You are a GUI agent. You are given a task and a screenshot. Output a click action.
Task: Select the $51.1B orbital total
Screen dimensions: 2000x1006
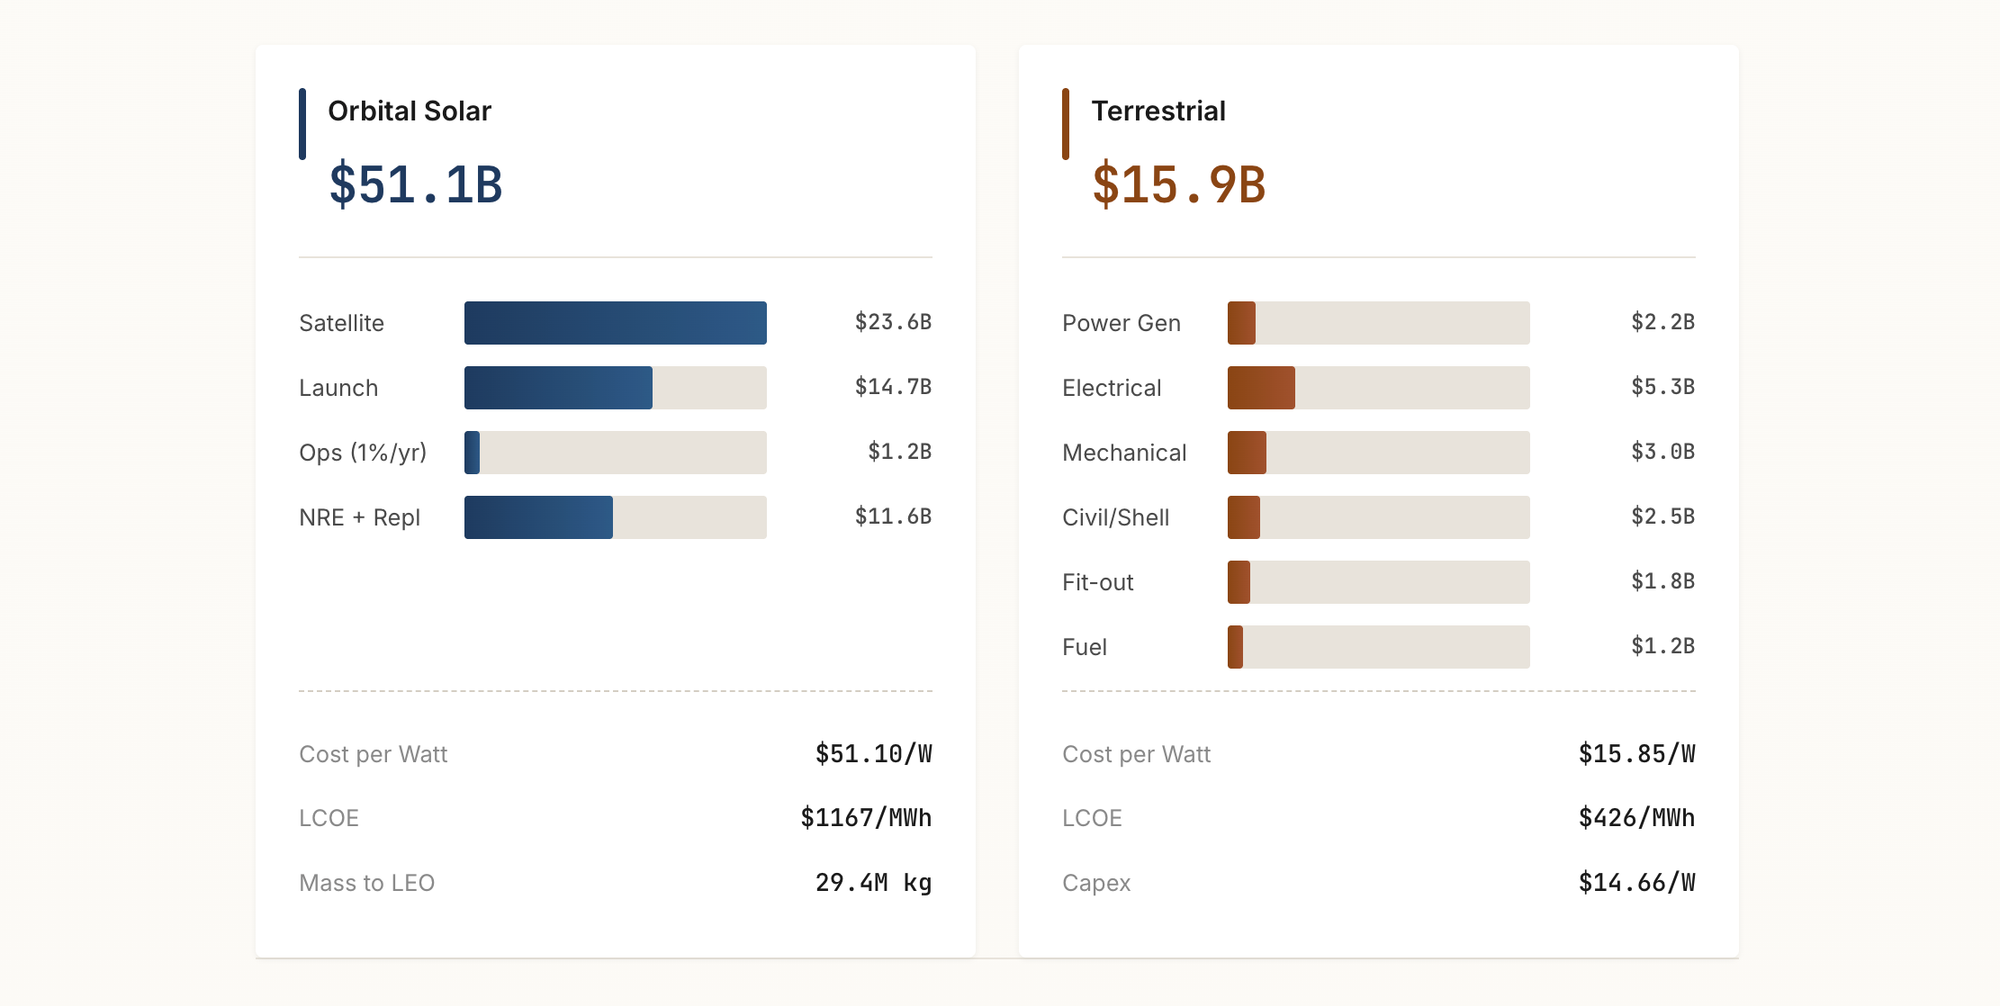click(416, 185)
